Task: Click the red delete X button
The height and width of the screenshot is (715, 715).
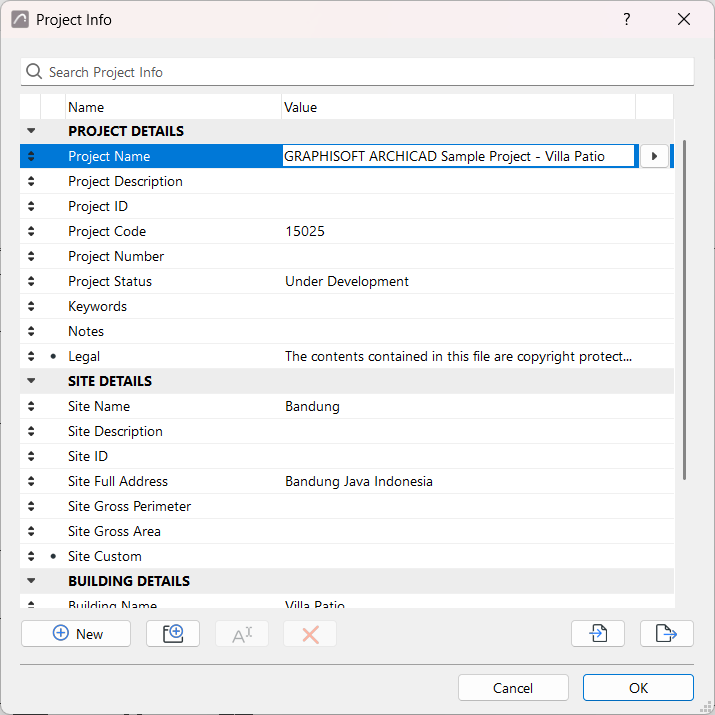Action: pos(310,633)
